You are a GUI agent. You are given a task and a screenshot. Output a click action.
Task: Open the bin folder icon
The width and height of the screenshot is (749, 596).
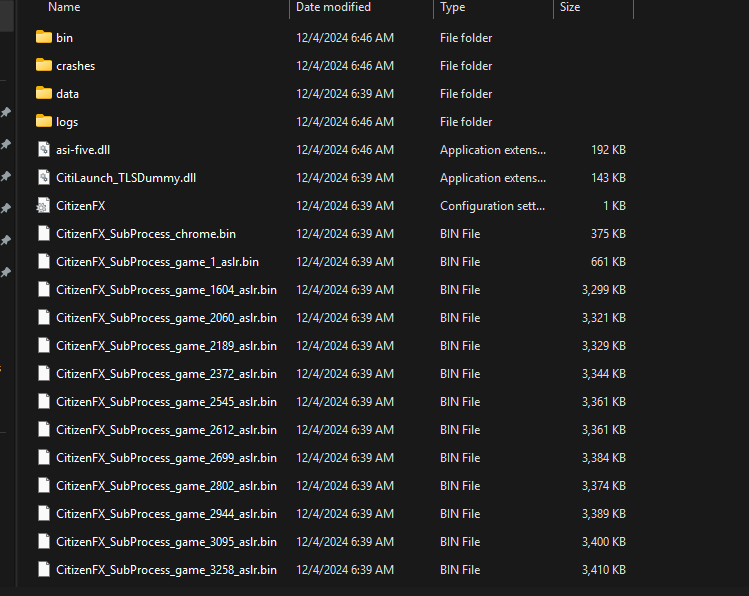44,37
